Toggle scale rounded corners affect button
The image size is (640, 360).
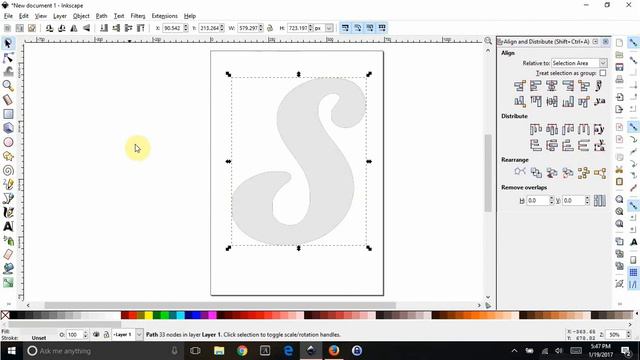[x=358, y=28]
